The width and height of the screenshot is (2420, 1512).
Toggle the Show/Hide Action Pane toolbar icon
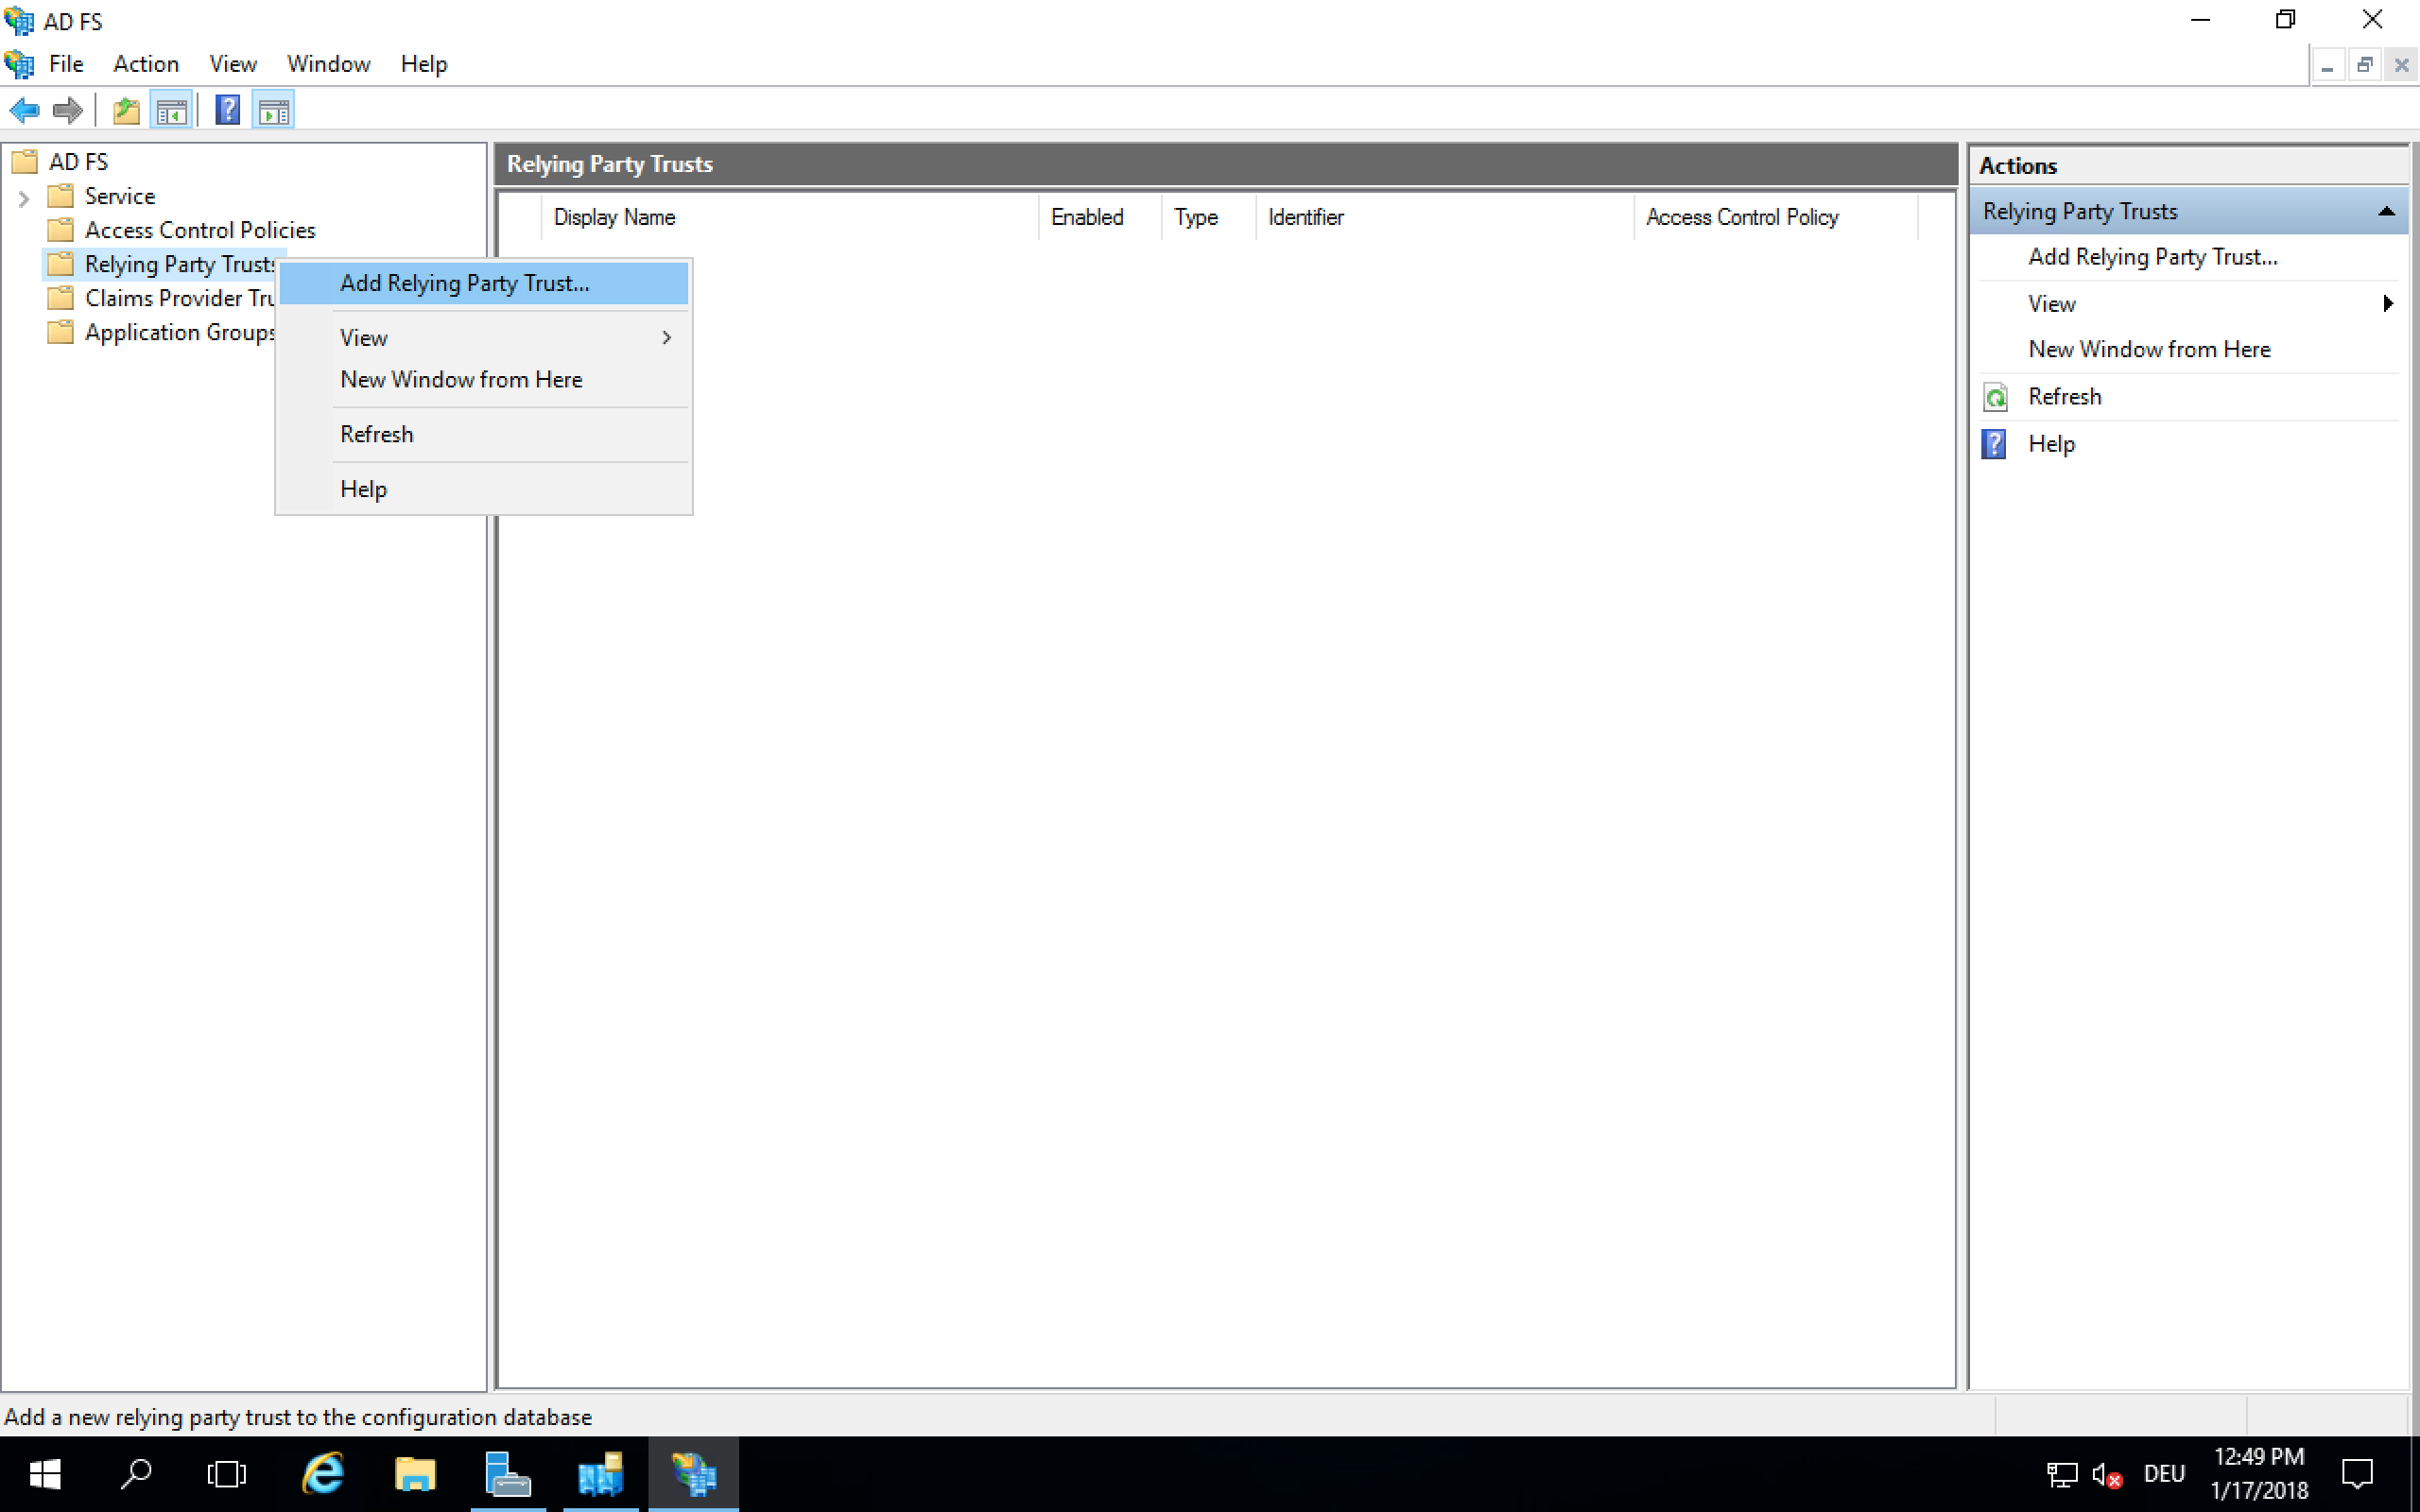[x=273, y=110]
